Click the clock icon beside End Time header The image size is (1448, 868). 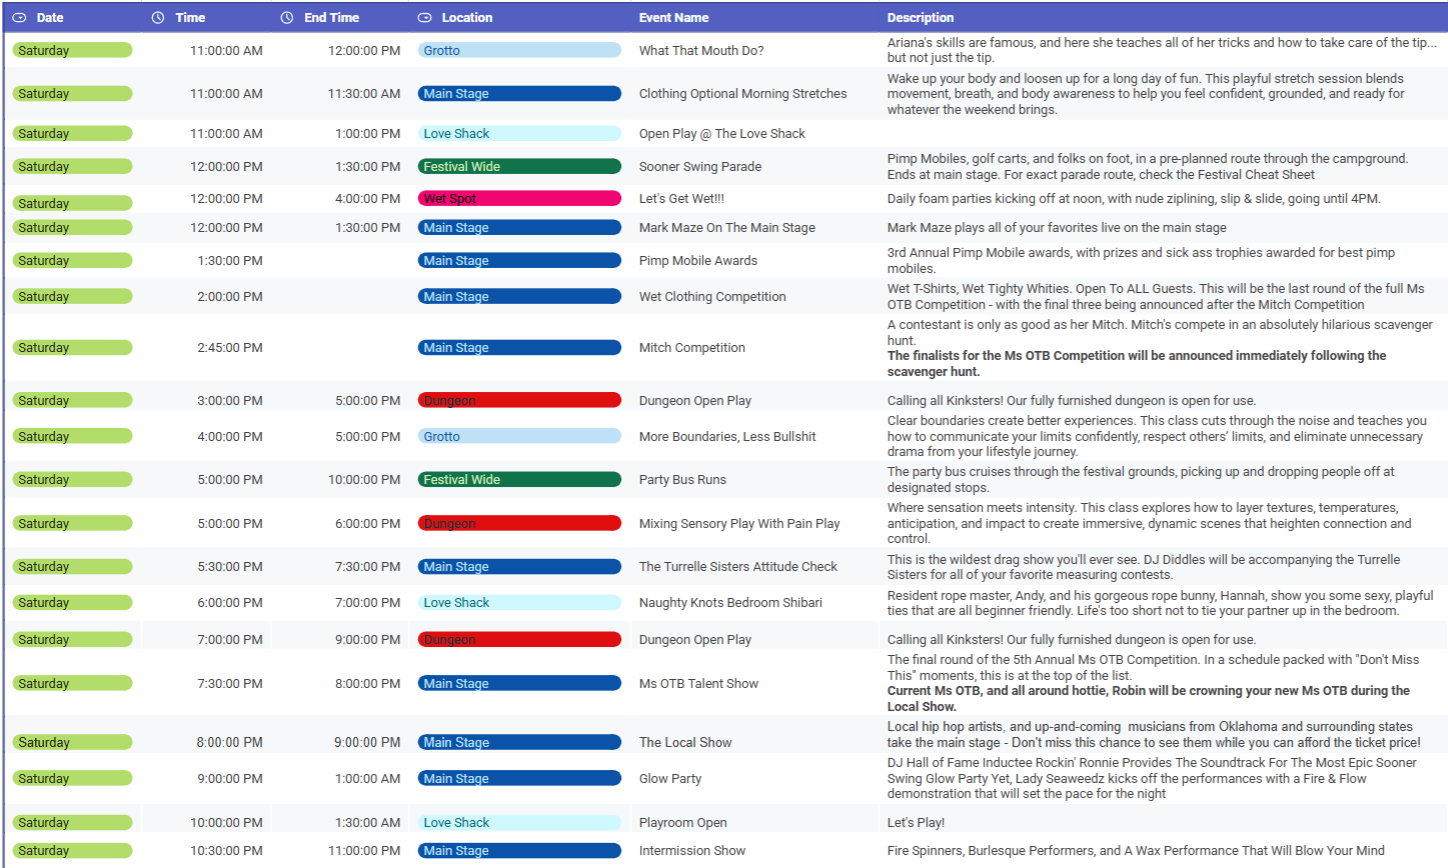pyautogui.click(x=287, y=18)
